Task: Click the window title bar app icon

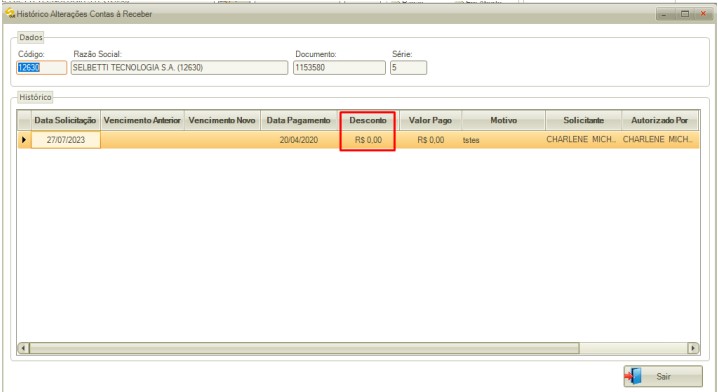Action: (10, 13)
